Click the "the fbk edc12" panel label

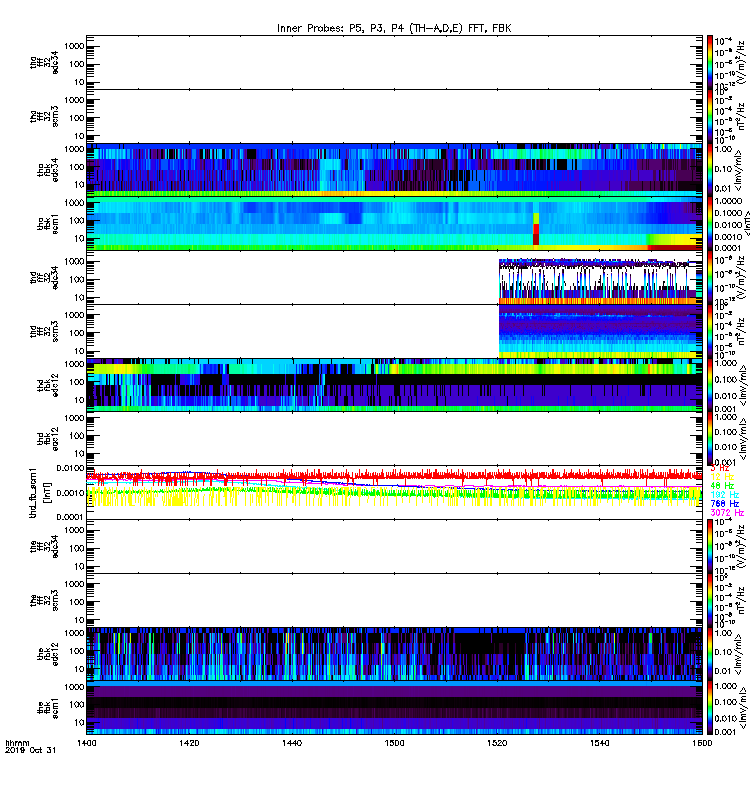(x=47, y=654)
